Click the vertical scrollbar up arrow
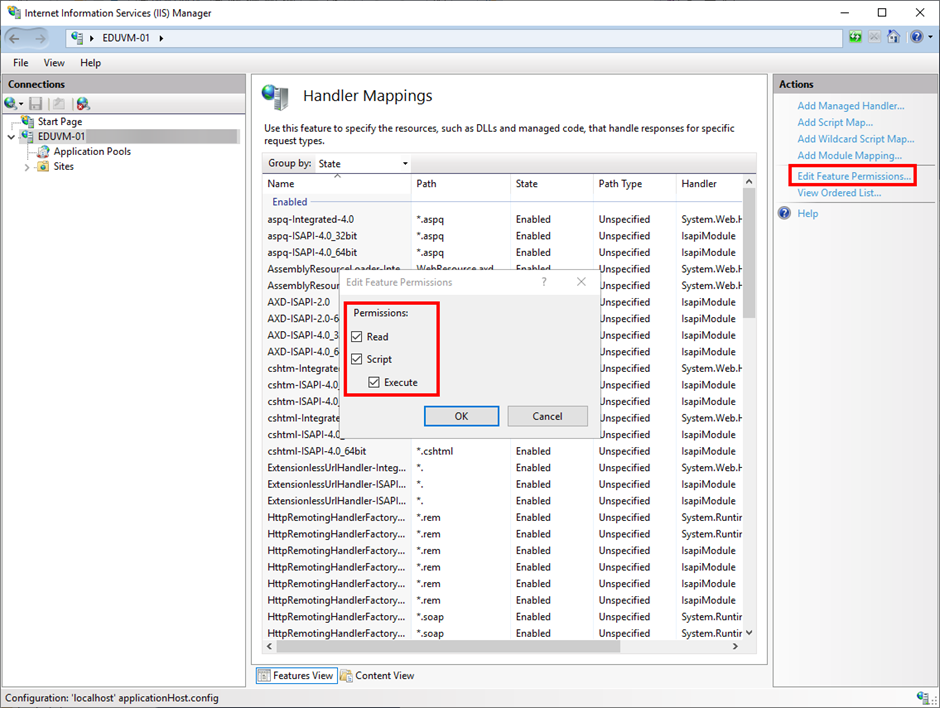The image size is (940, 708). [749, 181]
